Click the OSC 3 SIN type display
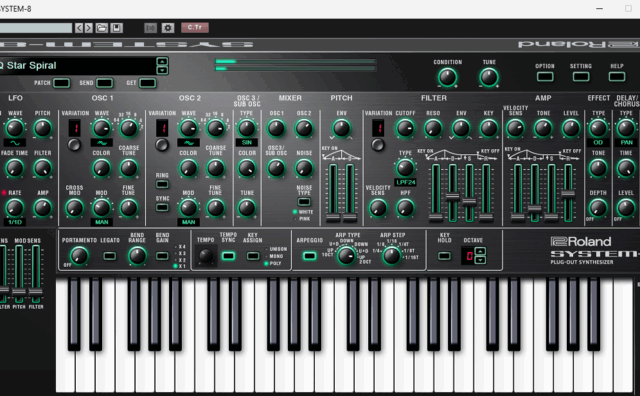The height and width of the screenshot is (396, 640). (x=247, y=142)
